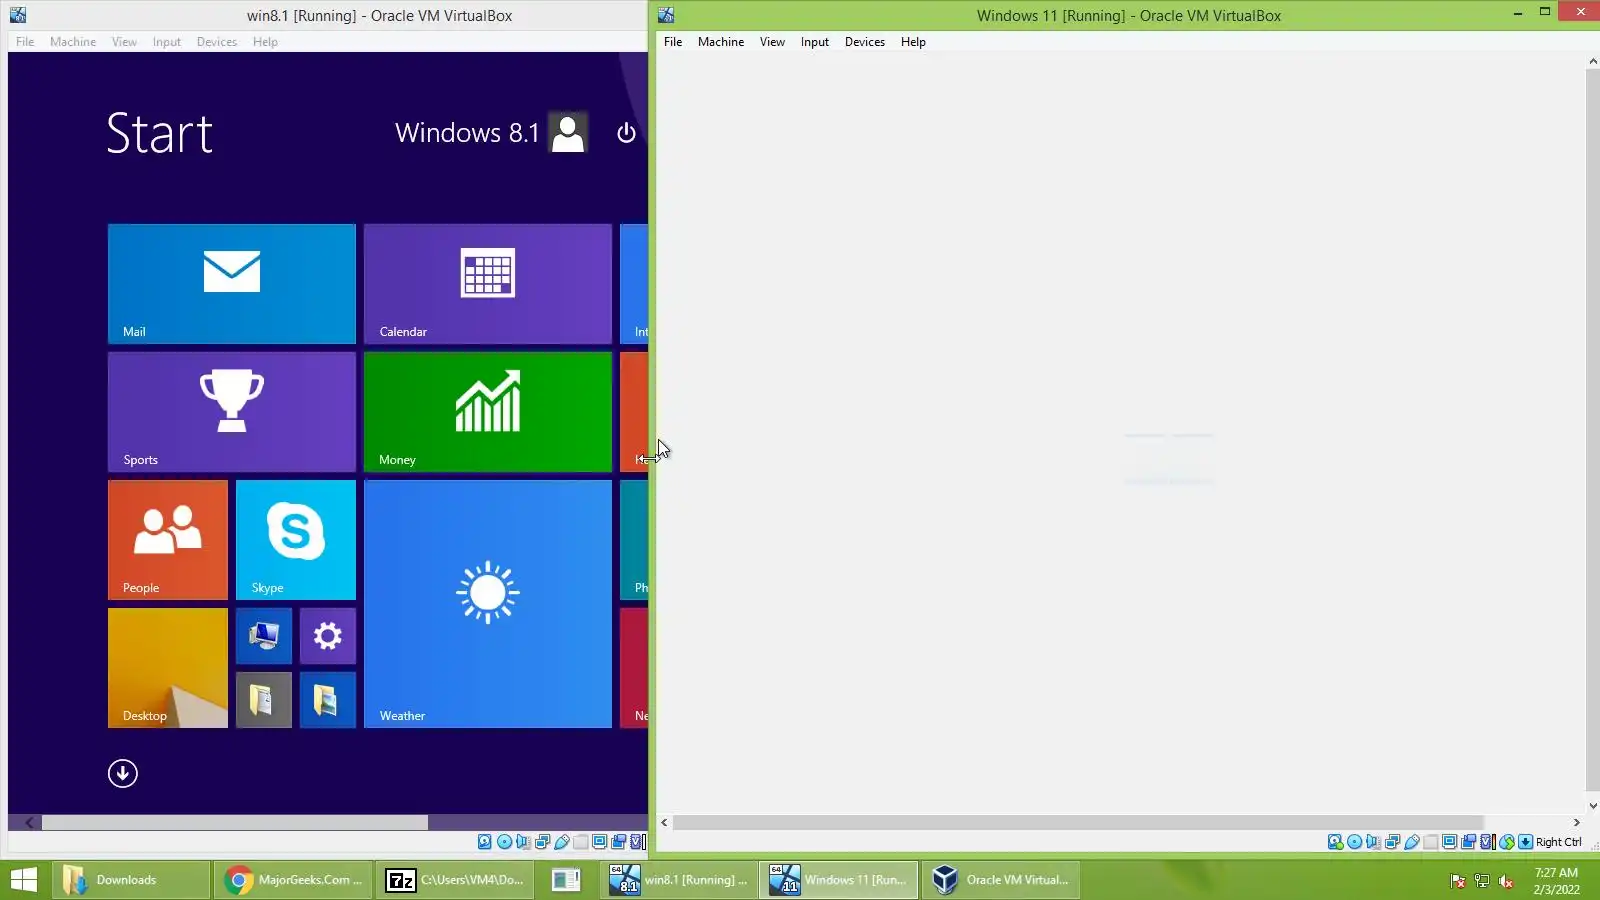The width and height of the screenshot is (1600, 900).
Task: Click keyboard capture arrow icon in Windows 11 status bar
Action: (1526, 842)
